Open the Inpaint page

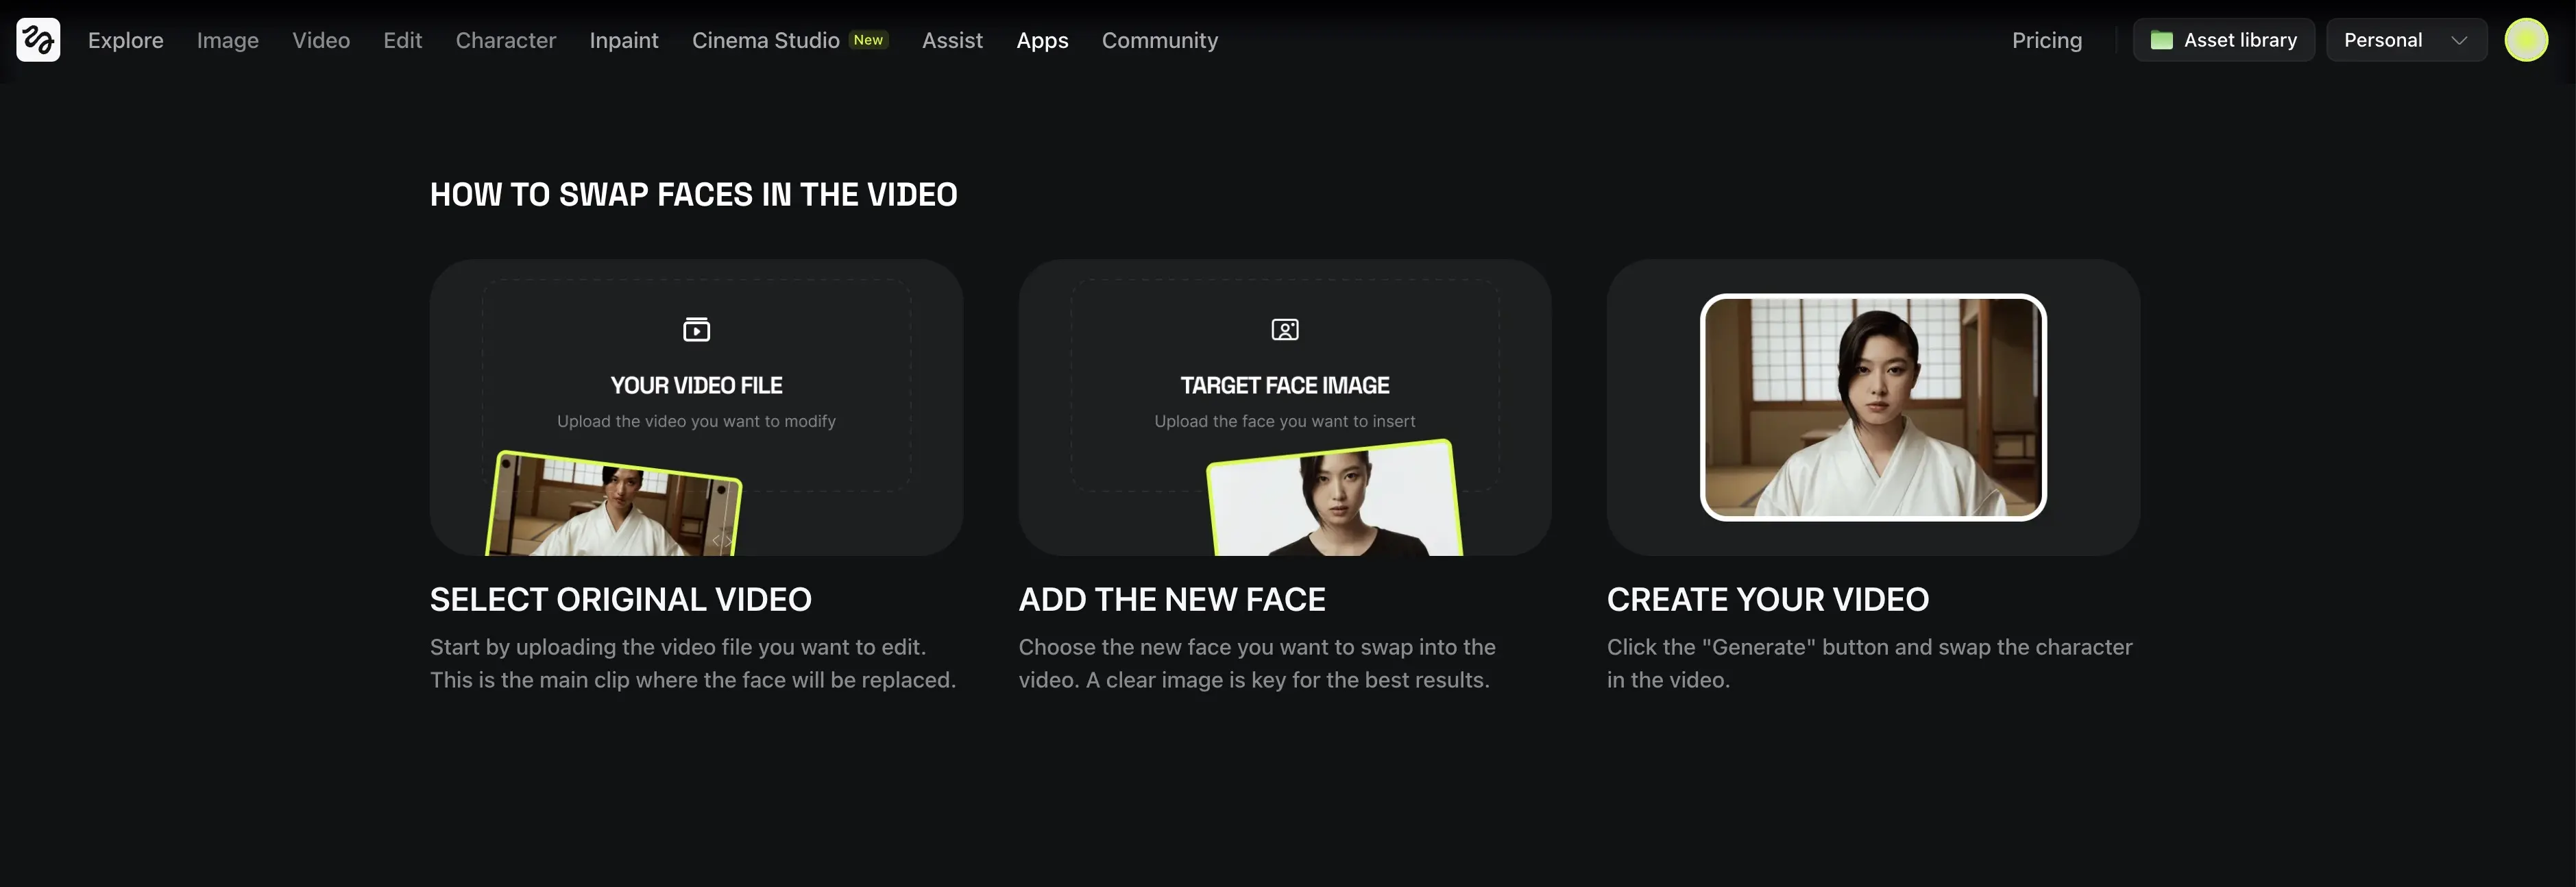tap(623, 40)
